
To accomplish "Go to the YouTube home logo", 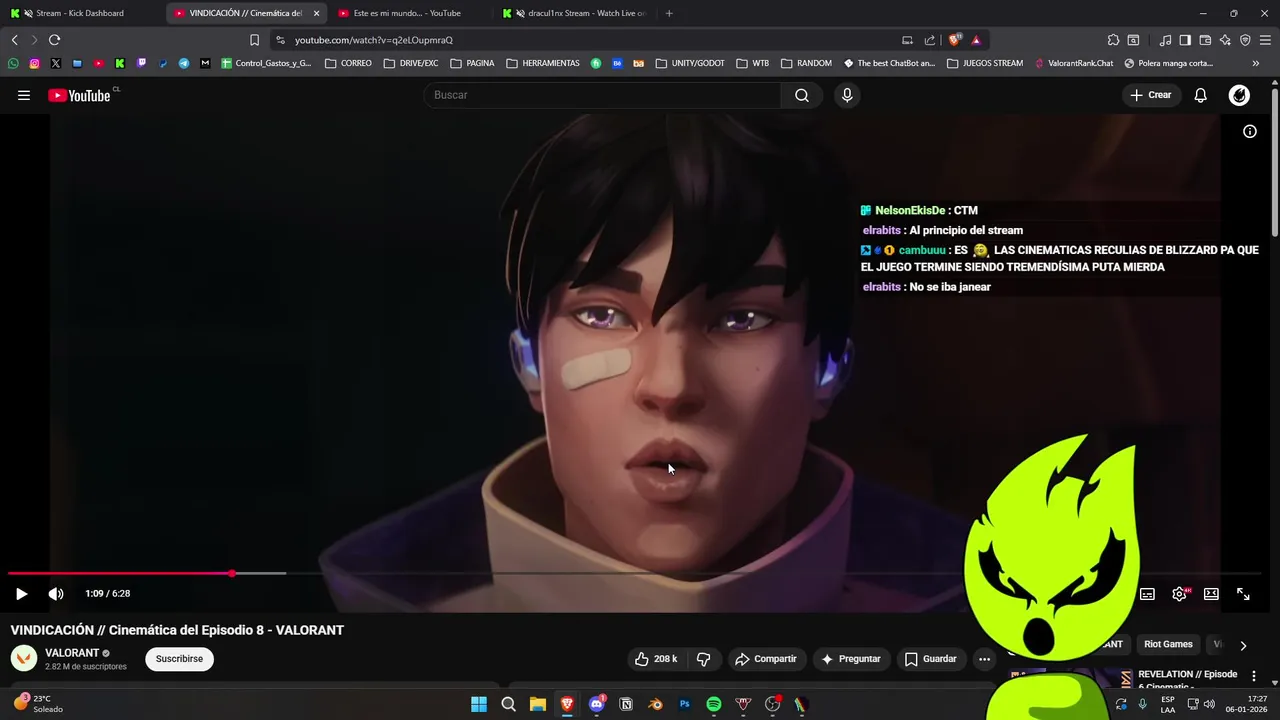I will point(79,95).
